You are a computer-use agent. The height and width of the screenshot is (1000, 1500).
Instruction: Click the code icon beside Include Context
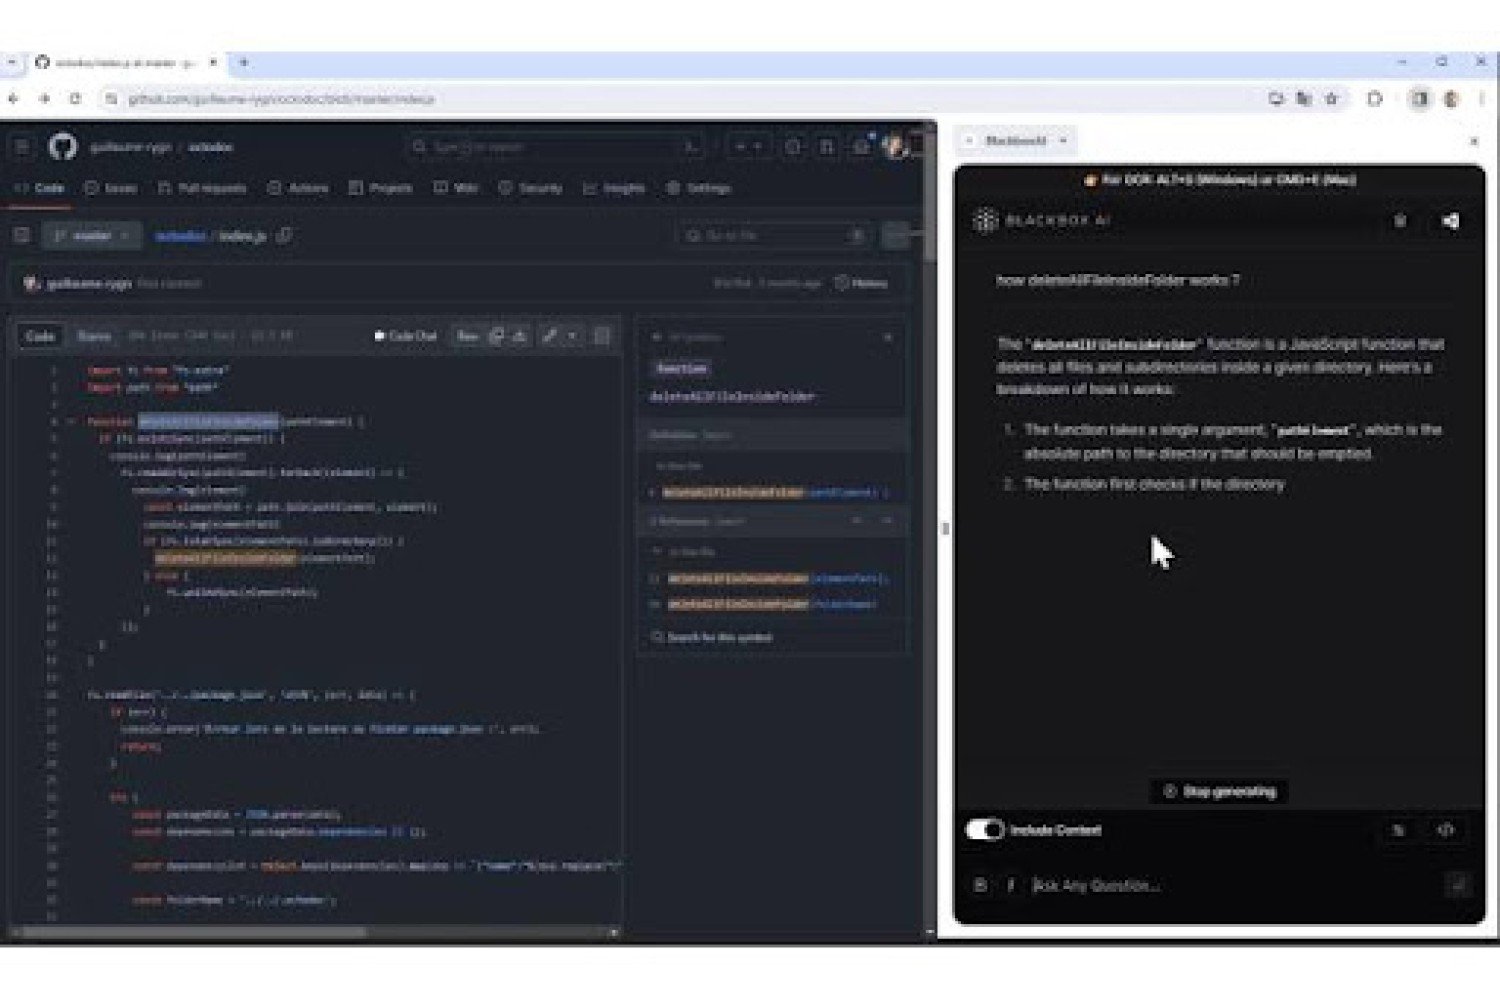pyautogui.click(x=1446, y=830)
